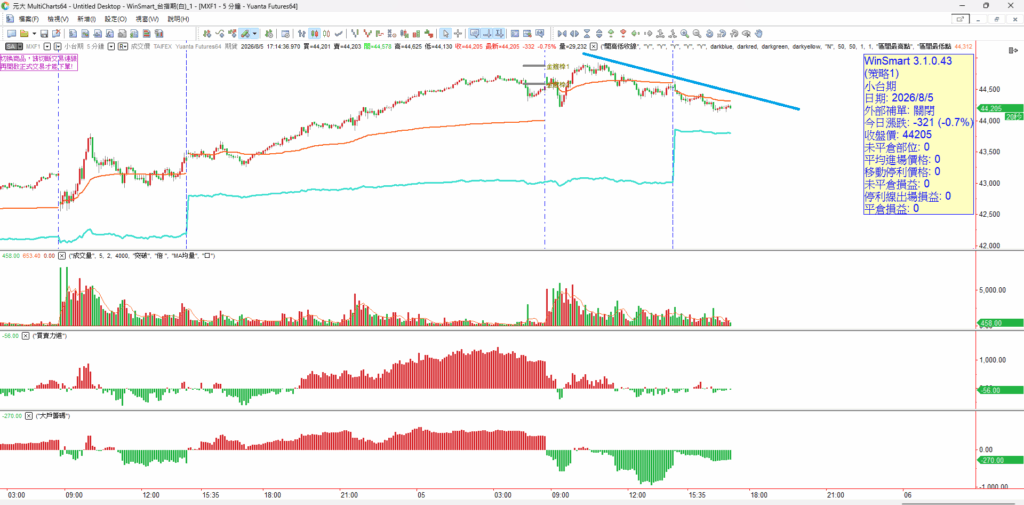Click the zoom in magnifier icon
This screenshot has width=1024, height=505.
[x=684, y=33]
